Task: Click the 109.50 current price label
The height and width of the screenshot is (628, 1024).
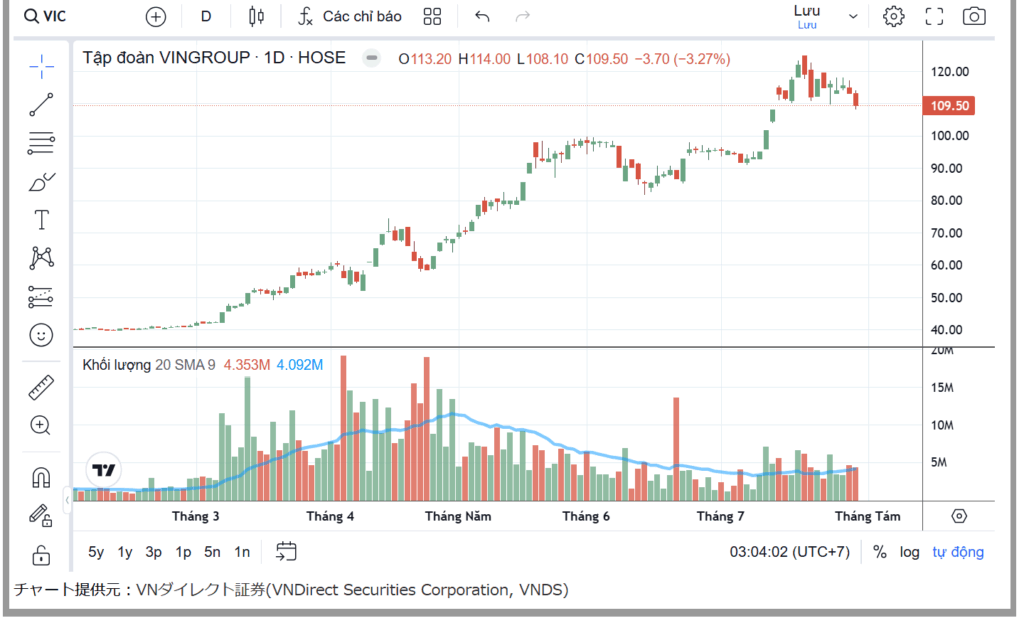Action: 949,106
